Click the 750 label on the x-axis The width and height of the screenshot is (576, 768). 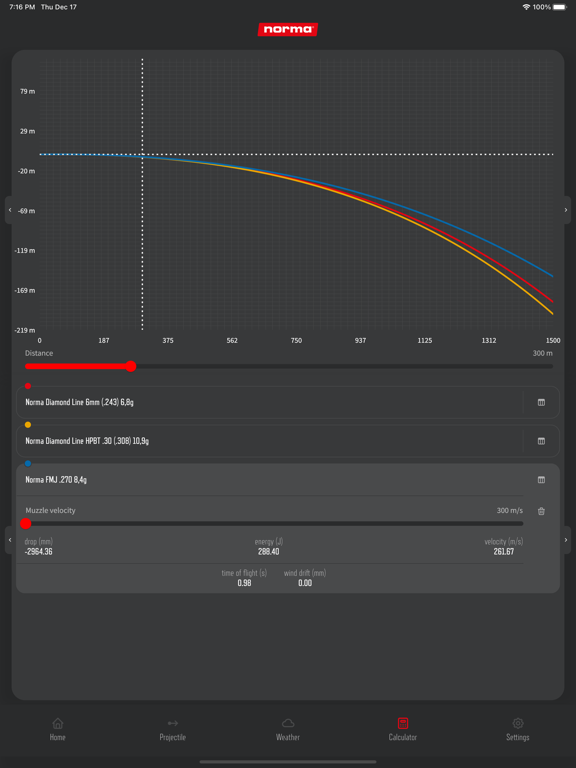296,340
